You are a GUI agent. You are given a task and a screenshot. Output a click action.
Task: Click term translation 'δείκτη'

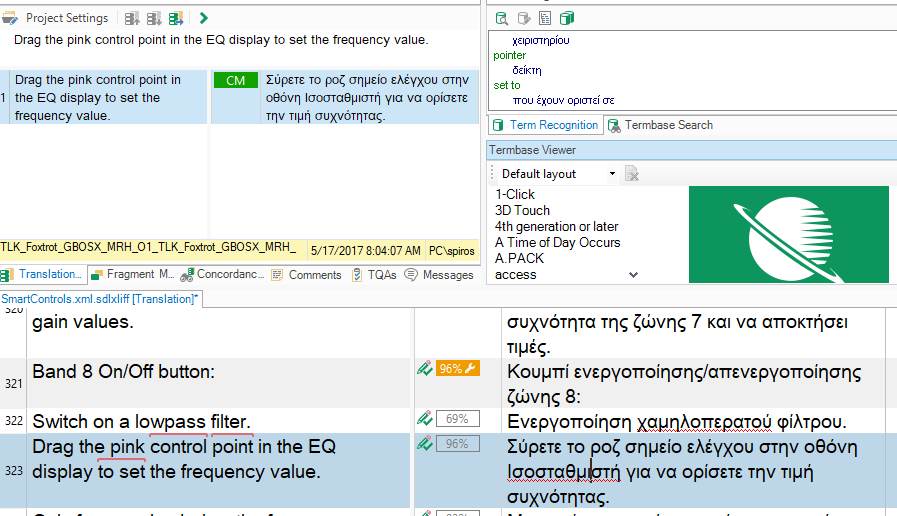(527, 70)
